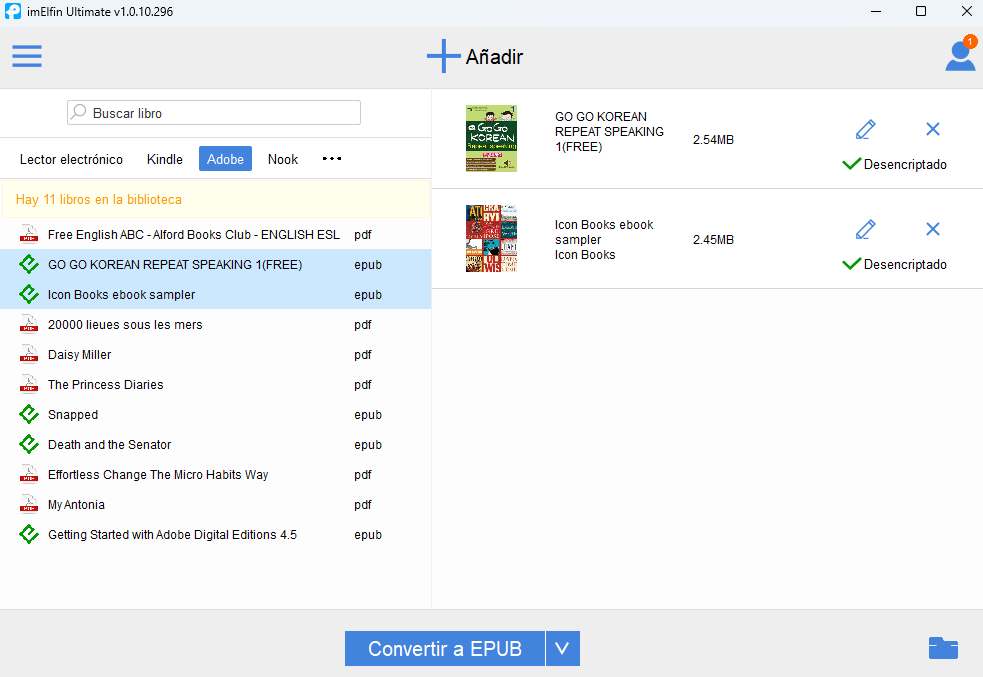Remove GO GO KOREAN from conversion list
The height and width of the screenshot is (677, 983).
pos(933,129)
